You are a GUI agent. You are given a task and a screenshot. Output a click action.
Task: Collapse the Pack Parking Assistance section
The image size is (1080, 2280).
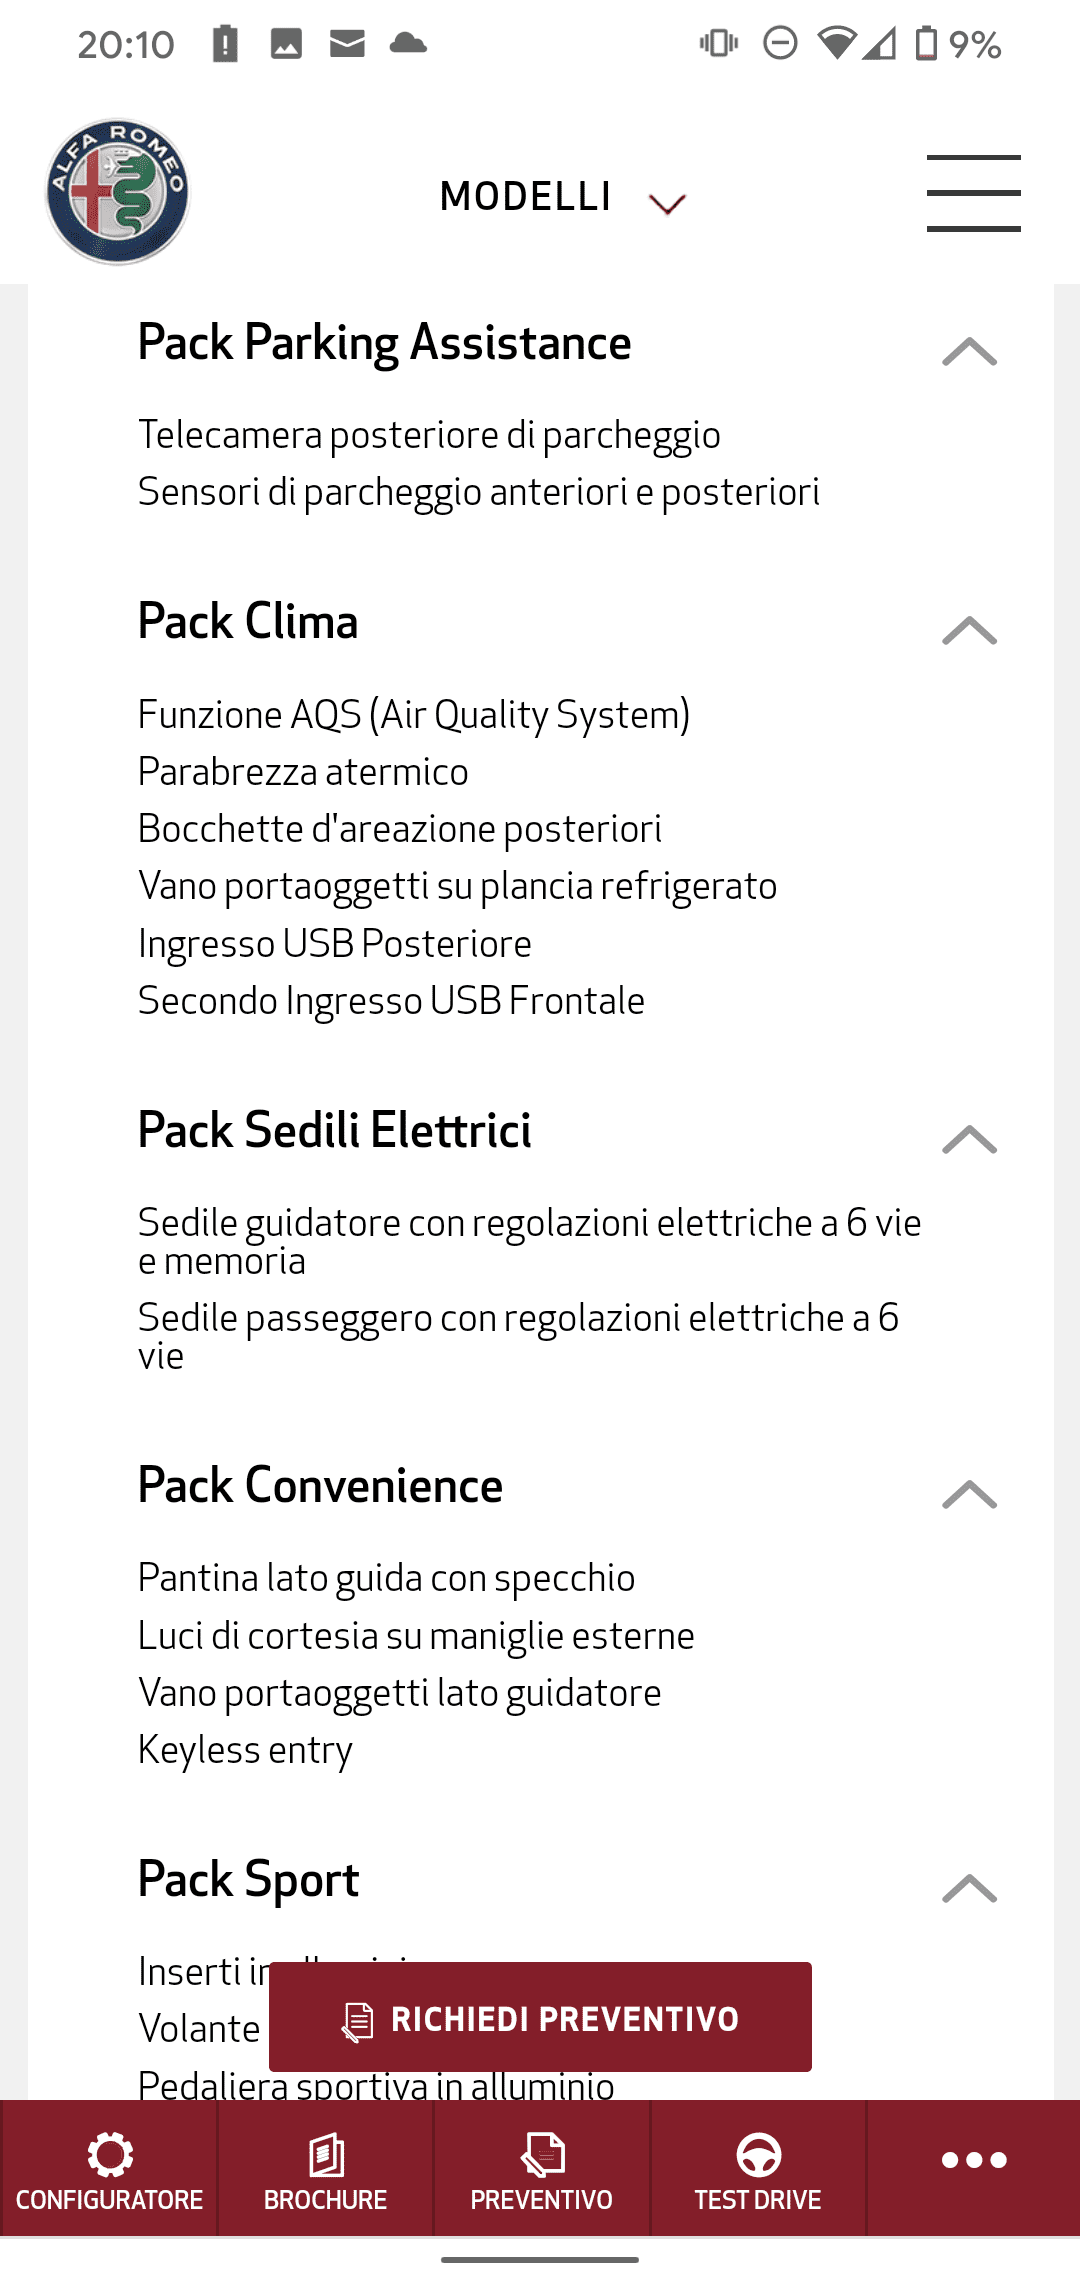click(x=969, y=352)
